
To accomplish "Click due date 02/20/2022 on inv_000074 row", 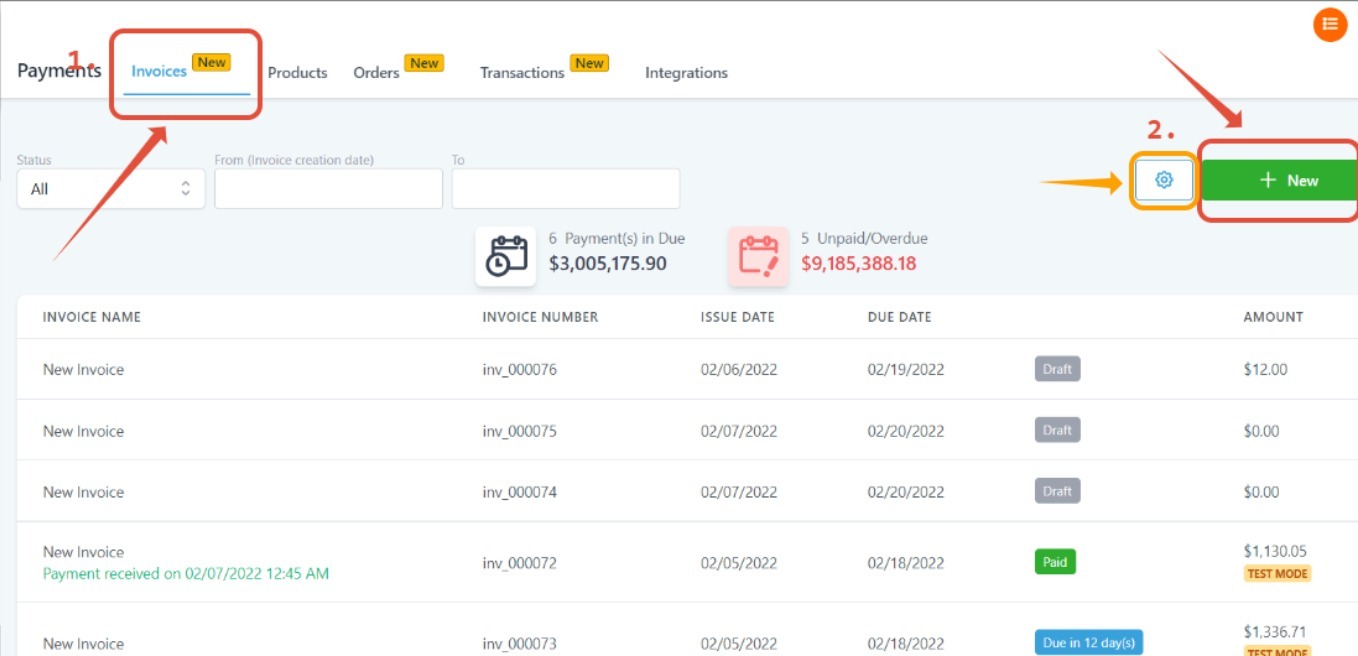I will [906, 493].
